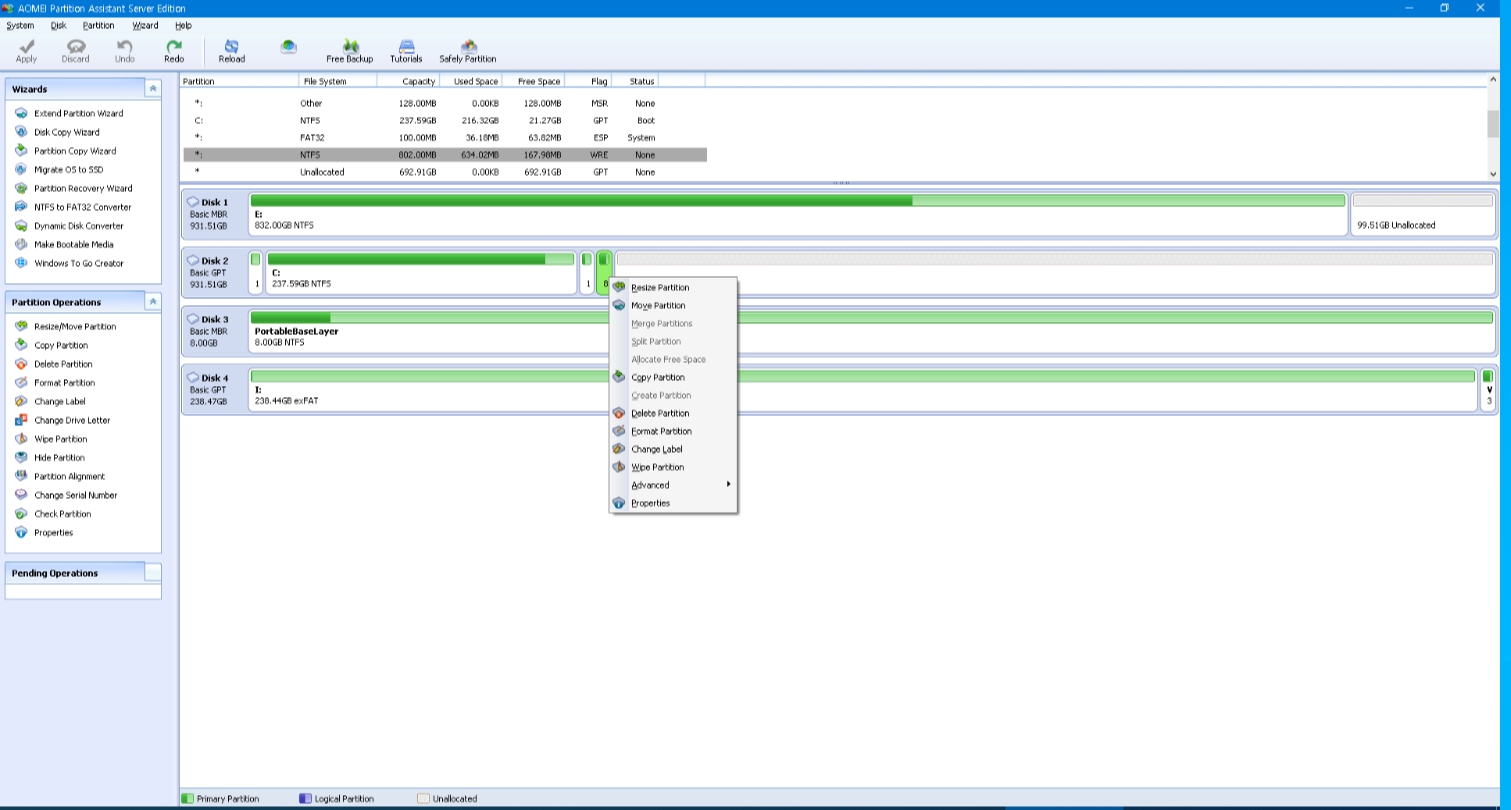Choose Change Label from the context menu

click(673, 450)
